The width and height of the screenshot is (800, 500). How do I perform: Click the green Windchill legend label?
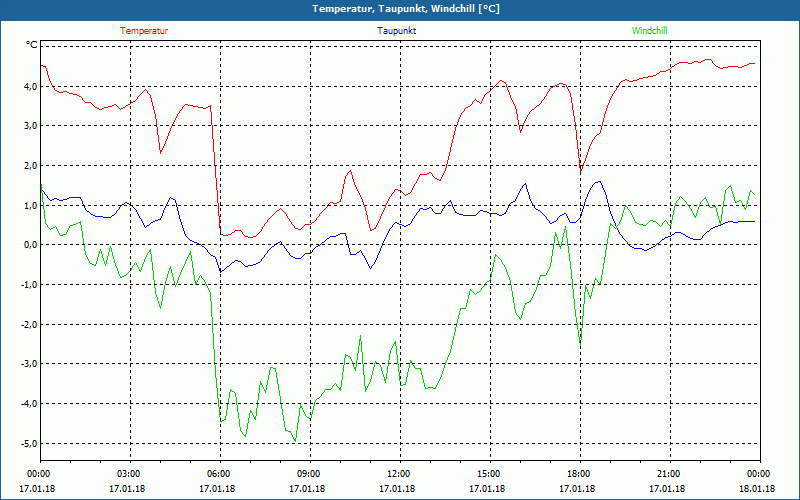(x=649, y=31)
